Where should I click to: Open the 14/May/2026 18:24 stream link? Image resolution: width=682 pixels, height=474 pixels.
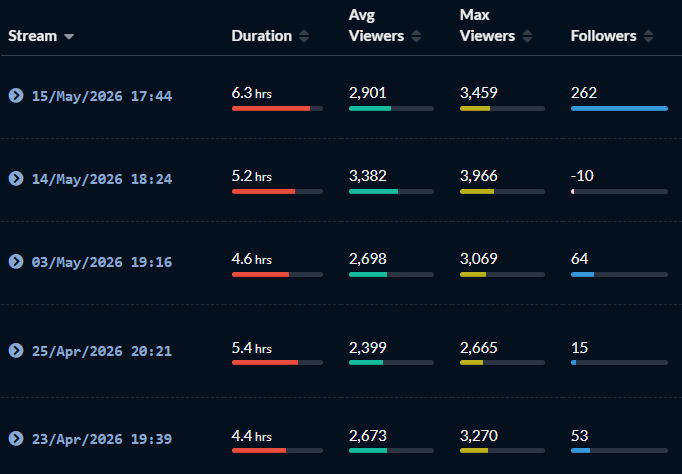coord(102,179)
